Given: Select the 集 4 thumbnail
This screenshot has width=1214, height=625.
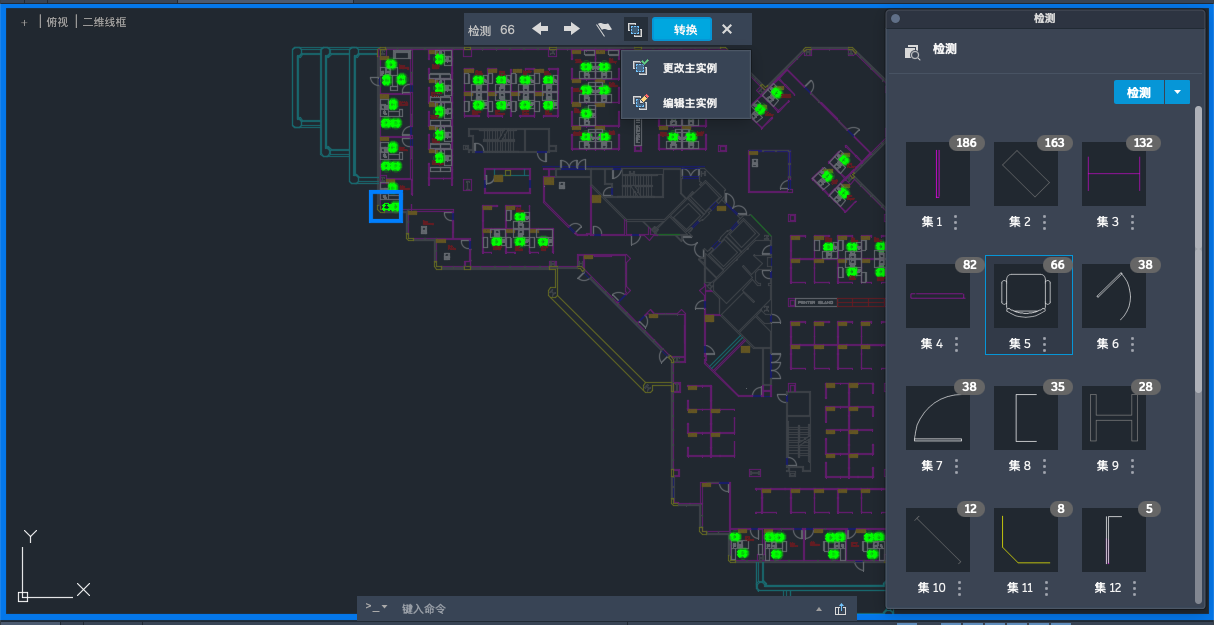Looking at the screenshot, I should (x=938, y=296).
